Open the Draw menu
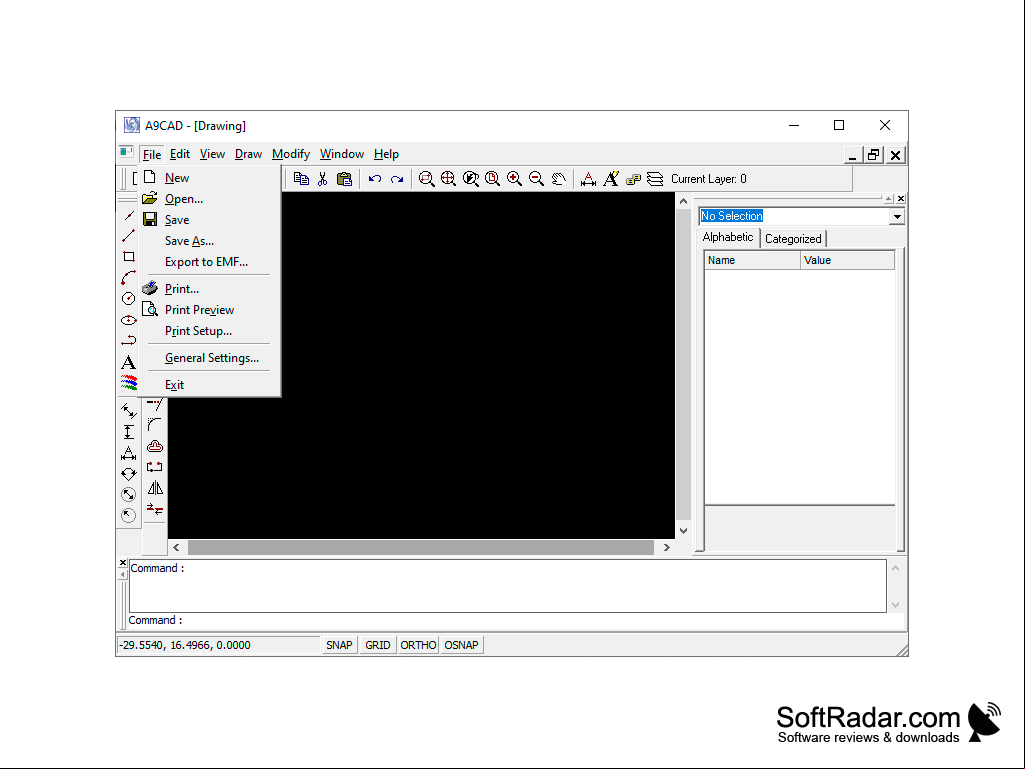The image size is (1025, 769). point(248,154)
